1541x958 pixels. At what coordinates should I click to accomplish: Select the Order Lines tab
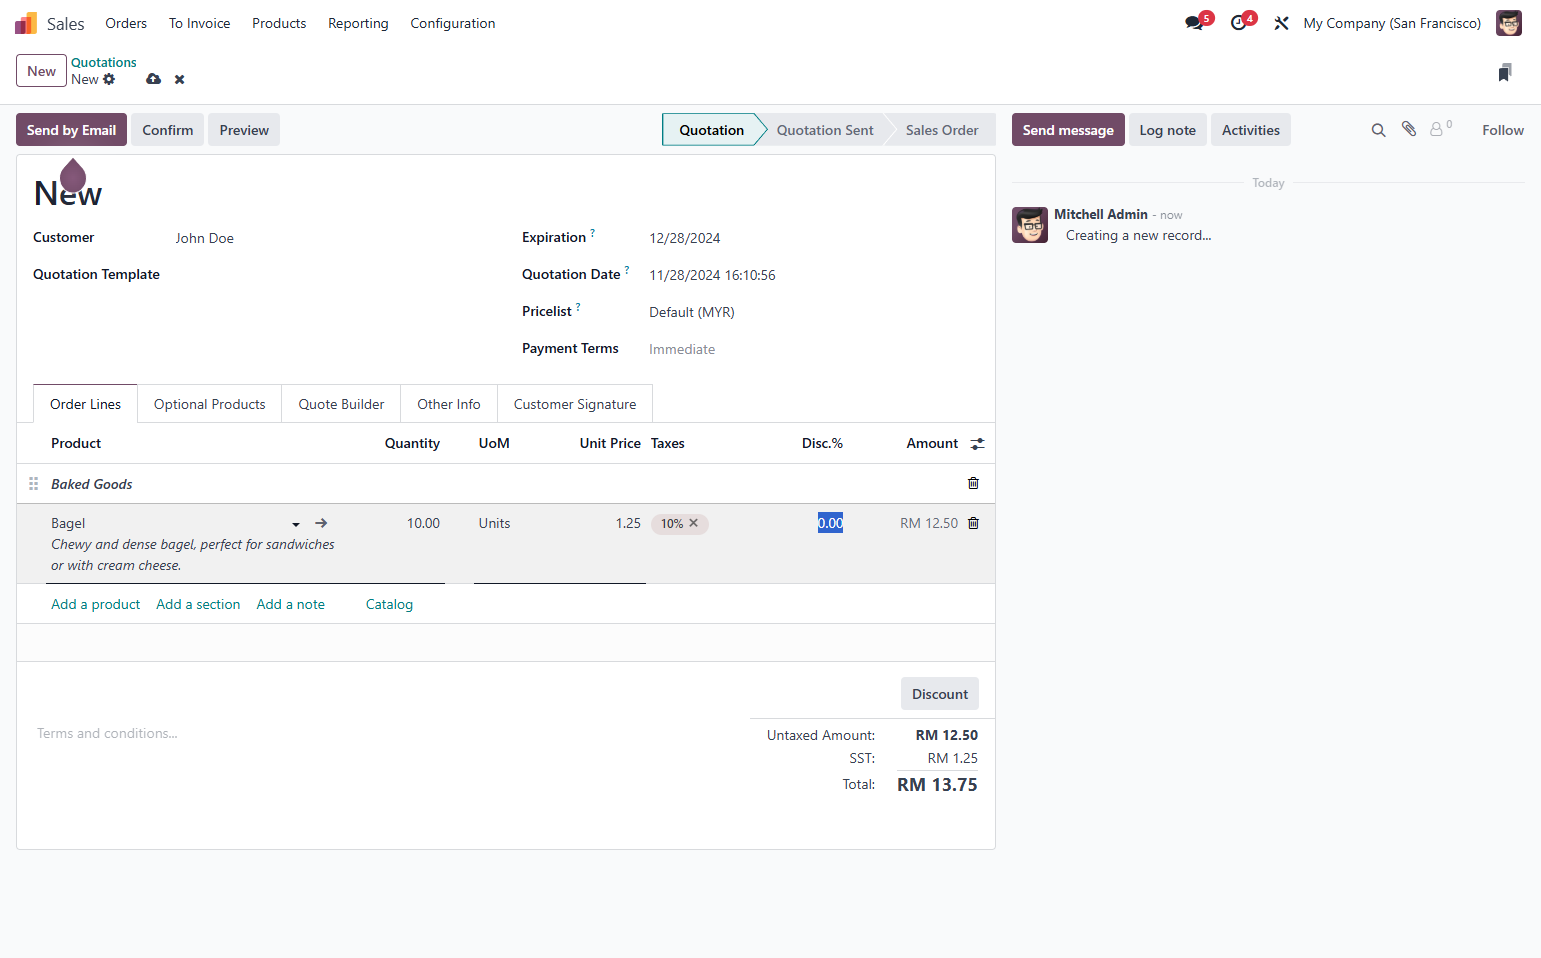[85, 404]
